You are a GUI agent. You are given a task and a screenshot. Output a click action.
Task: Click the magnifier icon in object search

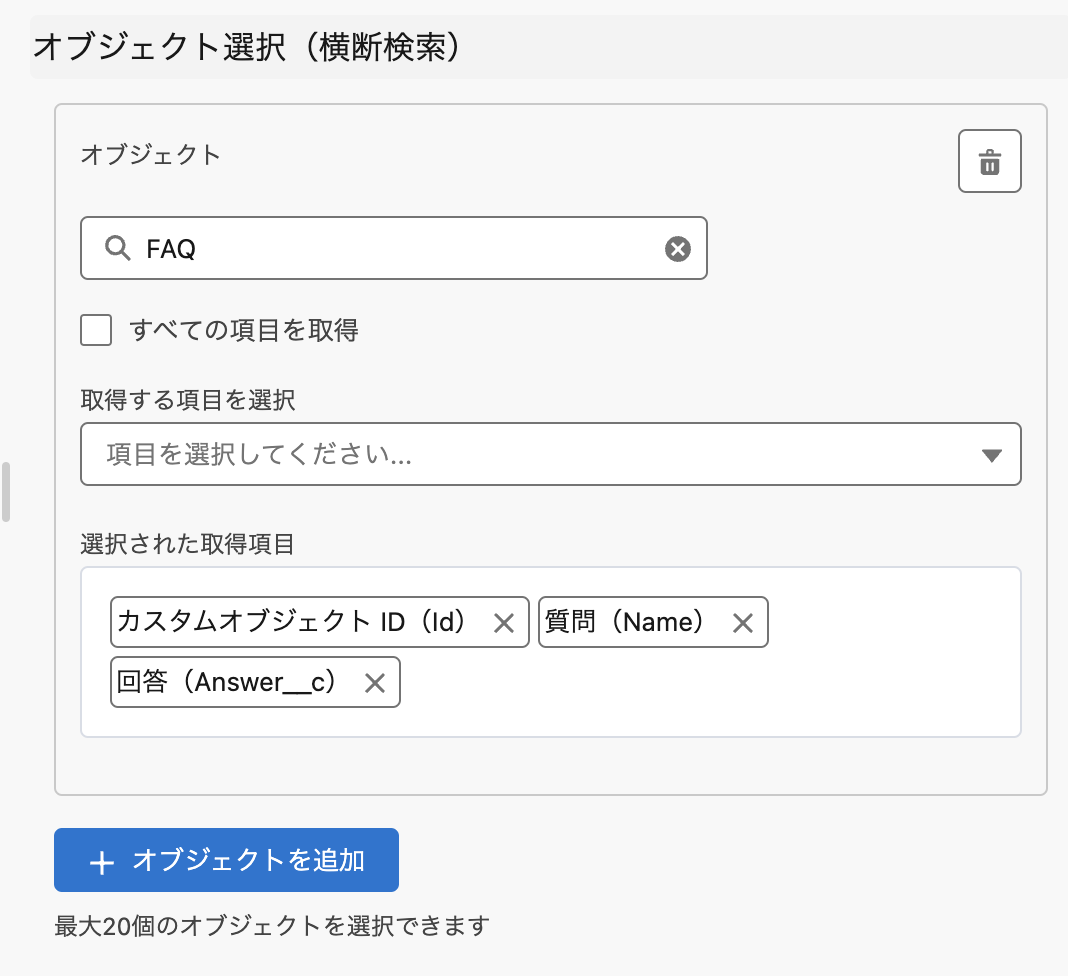pos(118,249)
